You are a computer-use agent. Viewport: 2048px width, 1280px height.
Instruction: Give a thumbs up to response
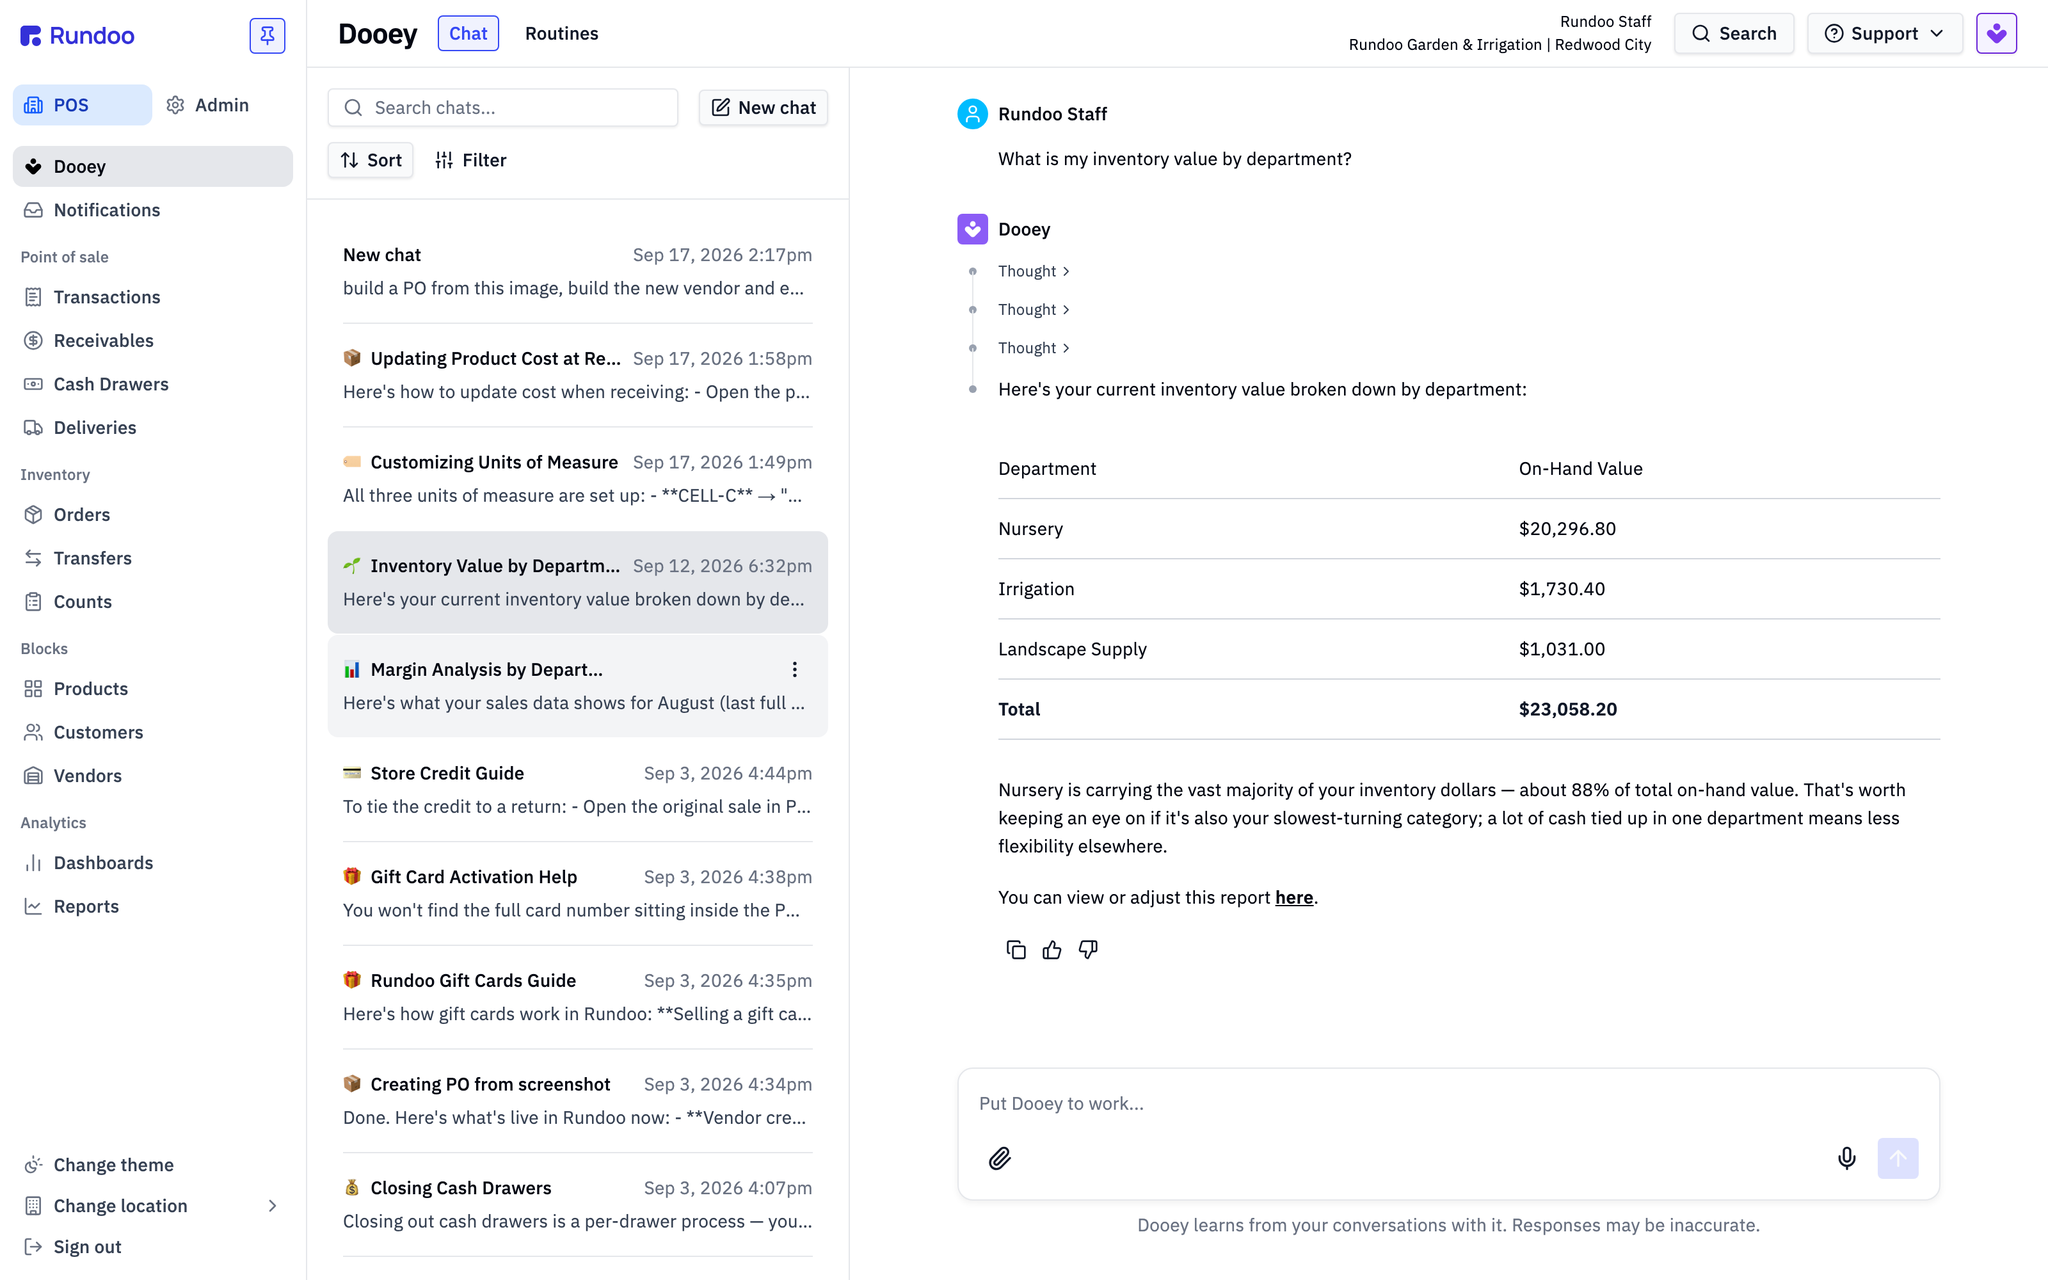click(x=1052, y=950)
